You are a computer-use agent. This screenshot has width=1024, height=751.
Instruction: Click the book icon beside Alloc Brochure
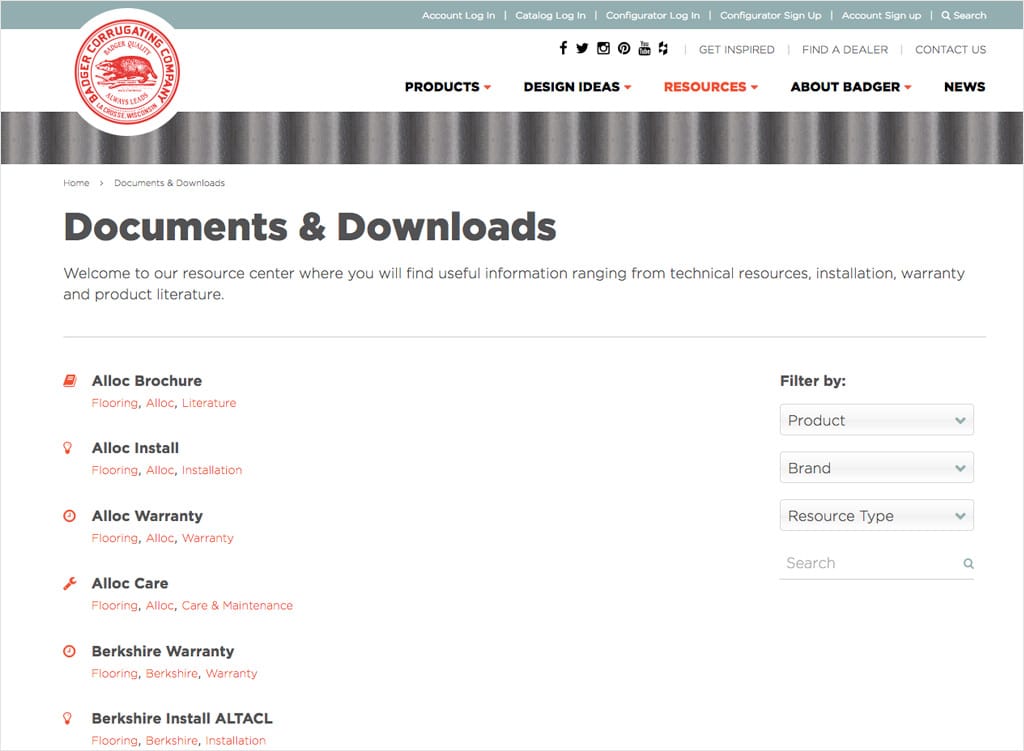[69, 381]
